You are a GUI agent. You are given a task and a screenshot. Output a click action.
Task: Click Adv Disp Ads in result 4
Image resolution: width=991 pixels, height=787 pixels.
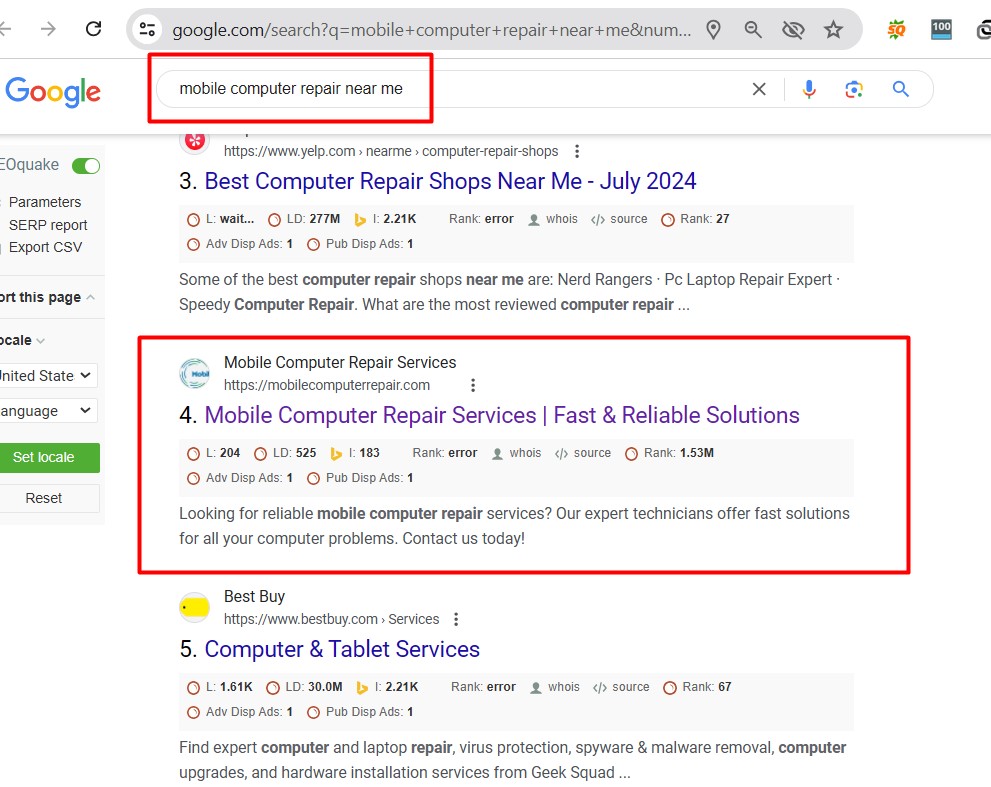[249, 478]
